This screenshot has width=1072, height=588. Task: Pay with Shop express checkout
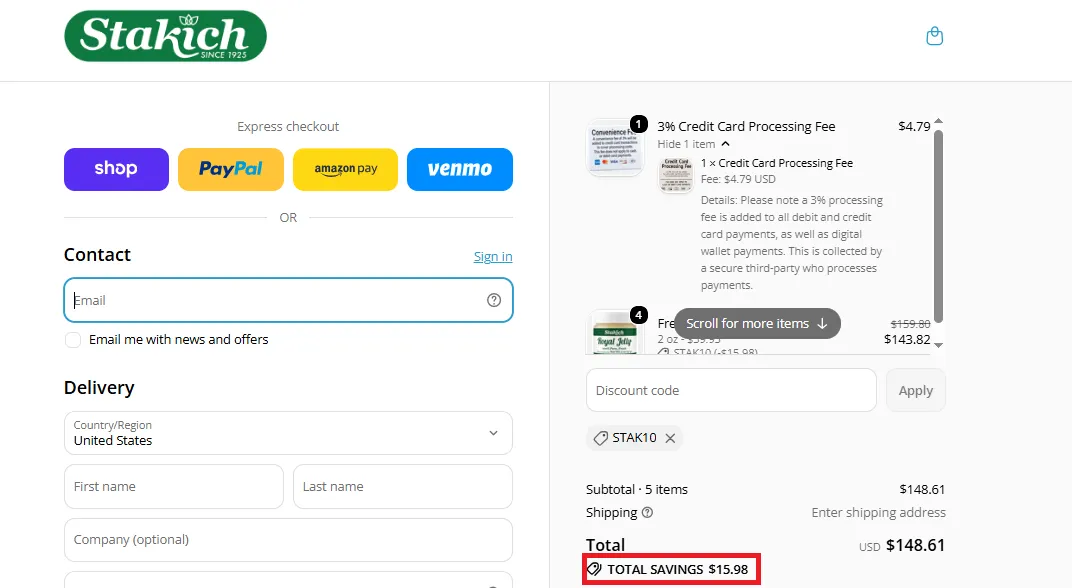[116, 169]
